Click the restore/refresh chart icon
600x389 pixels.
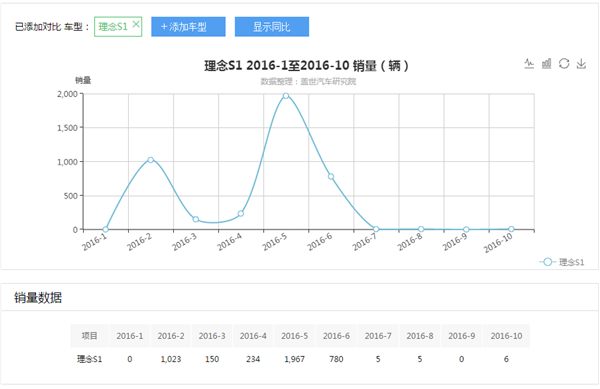[x=564, y=63]
